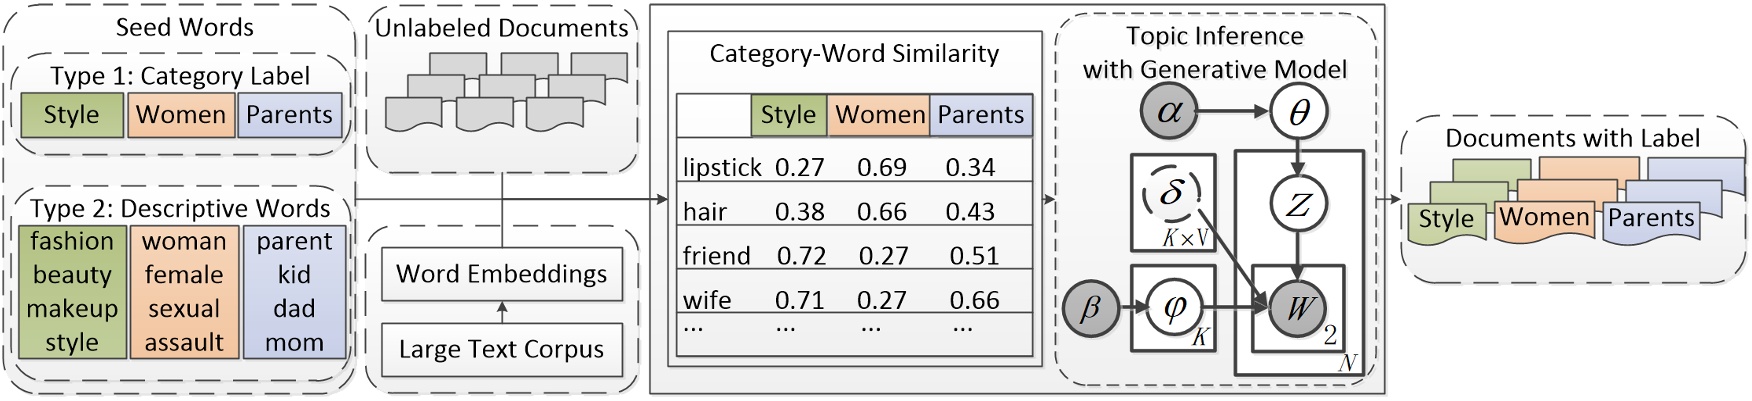Click the Word Embeddings box
Screen dimensions: 1752x401
click(501, 274)
